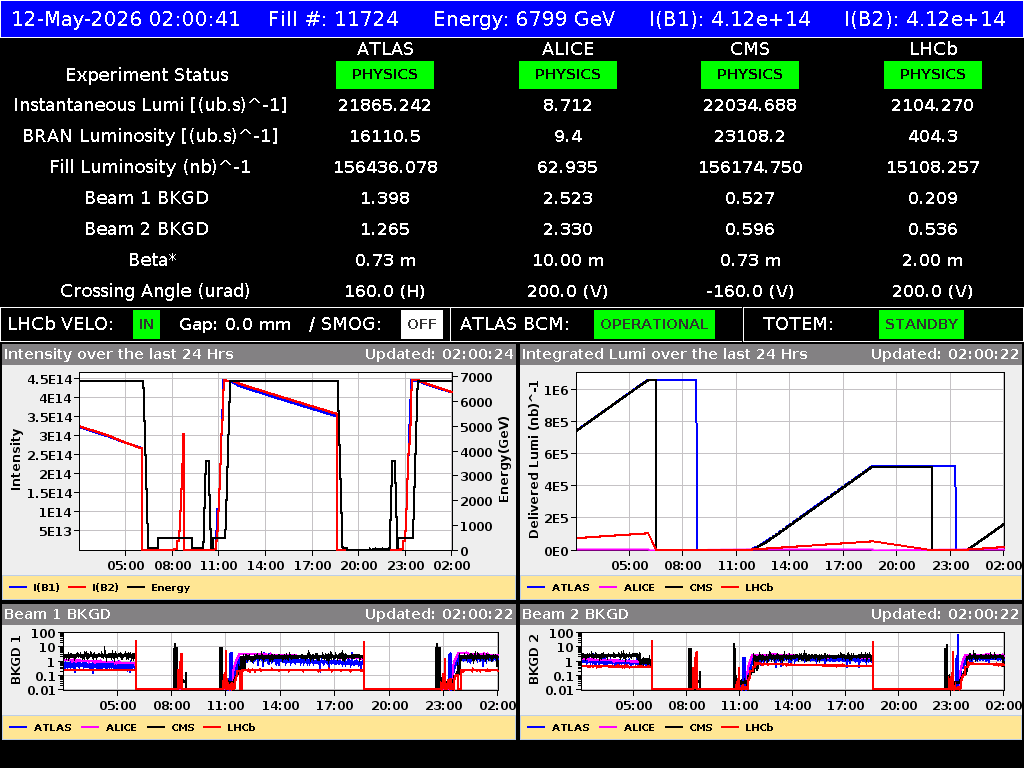This screenshot has width=1024, height=768.
Task: Click the ATLAS PHYSICS status indicator
Action: (385, 74)
